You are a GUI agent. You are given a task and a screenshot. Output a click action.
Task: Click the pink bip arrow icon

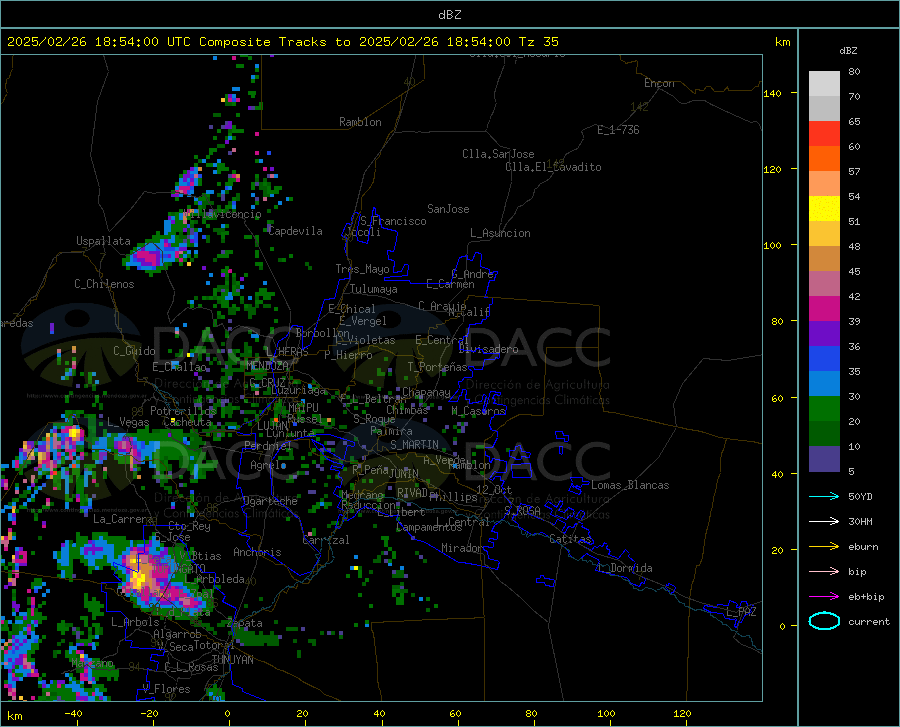[824, 571]
